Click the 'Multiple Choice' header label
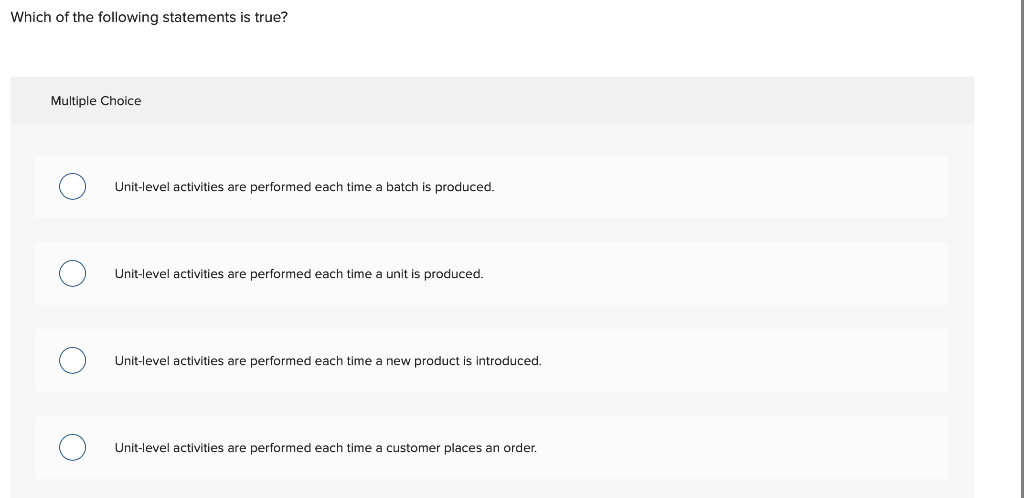1024x498 pixels. pyautogui.click(x=96, y=101)
